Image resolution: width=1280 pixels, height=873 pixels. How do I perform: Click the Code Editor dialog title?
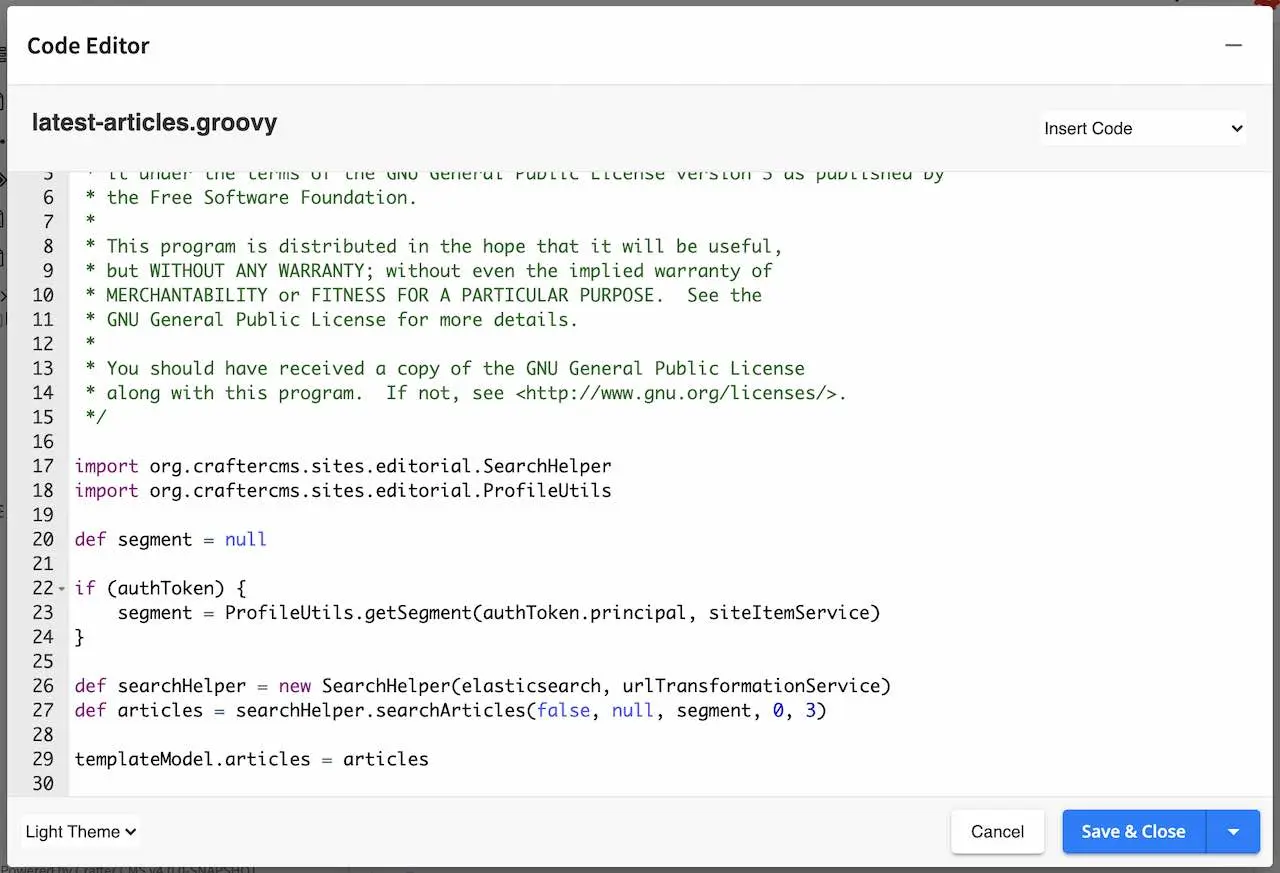point(88,46)
